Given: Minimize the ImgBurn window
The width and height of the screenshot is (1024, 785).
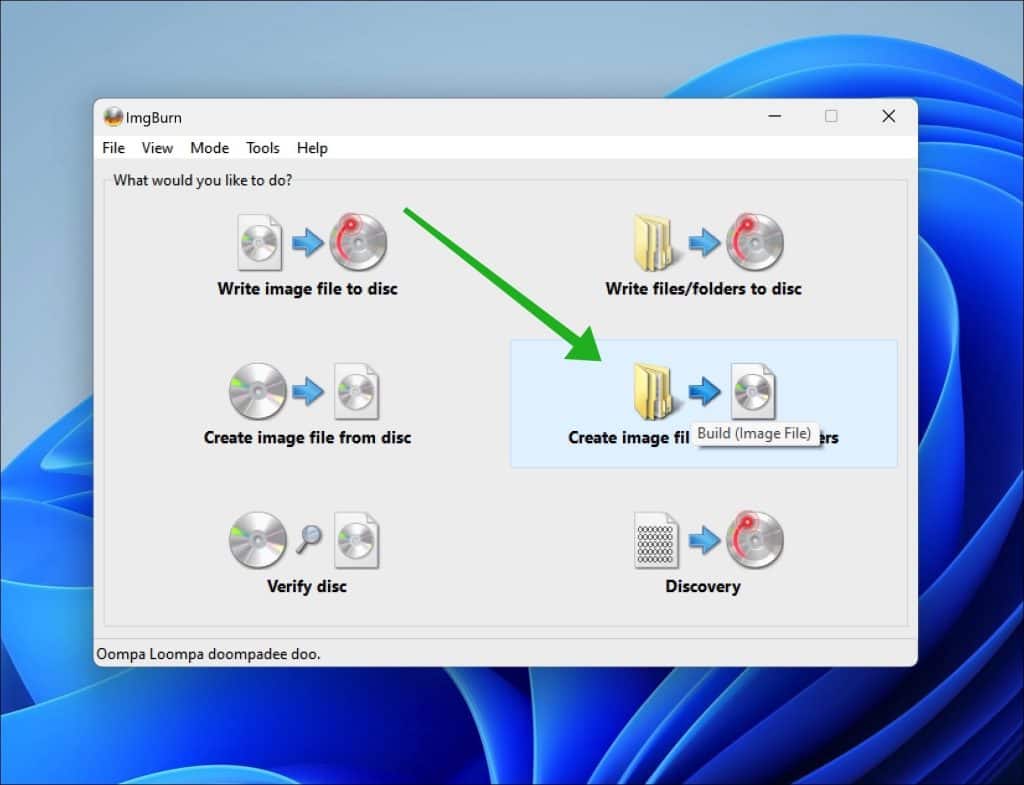Looking at the screenshot, I should (x=775, y=116).
